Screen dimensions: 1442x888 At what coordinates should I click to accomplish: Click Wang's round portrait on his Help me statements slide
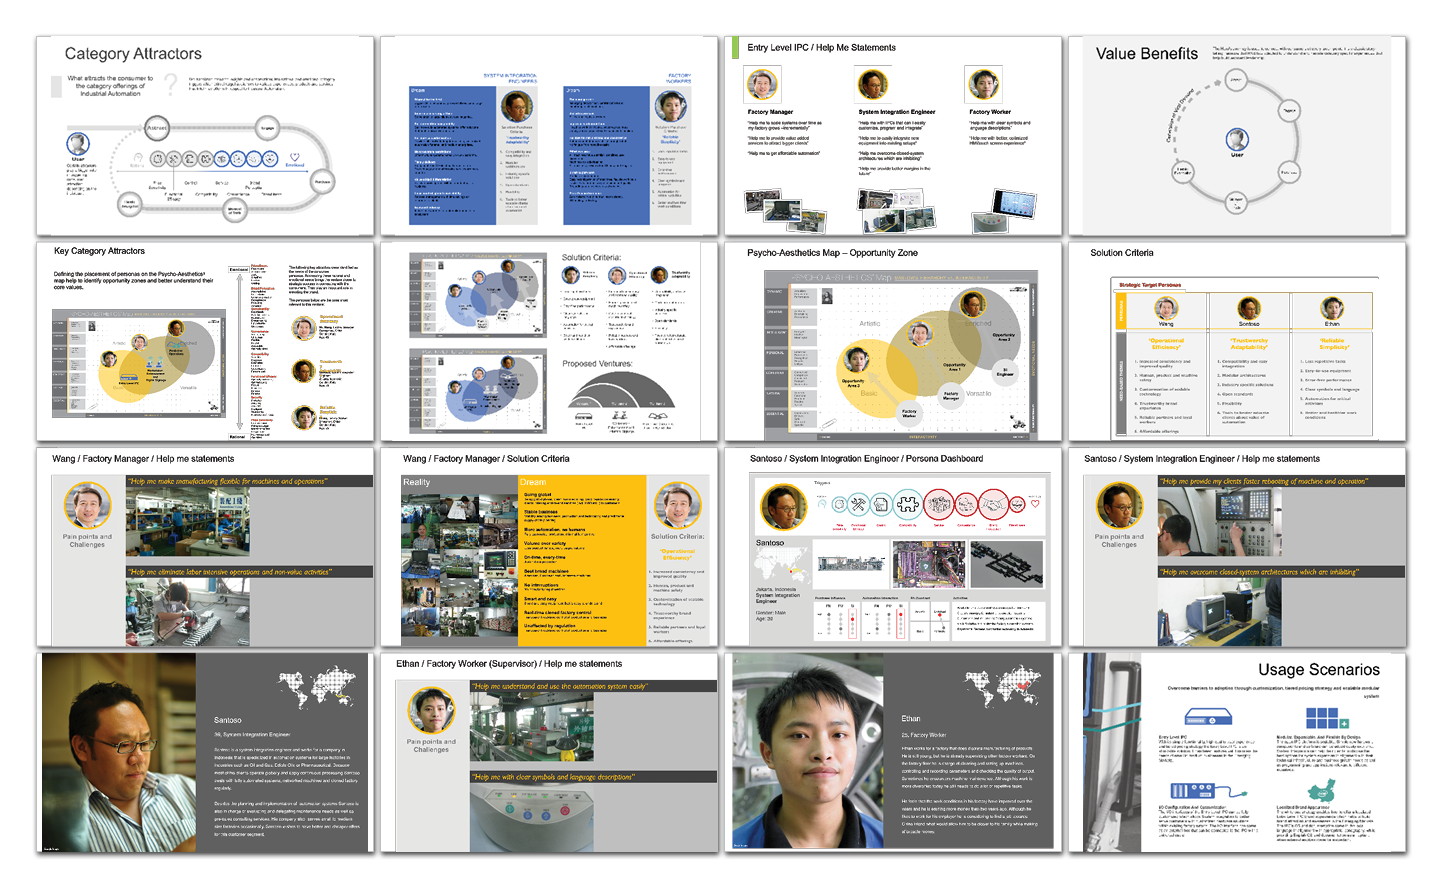(x=87, y=506)
